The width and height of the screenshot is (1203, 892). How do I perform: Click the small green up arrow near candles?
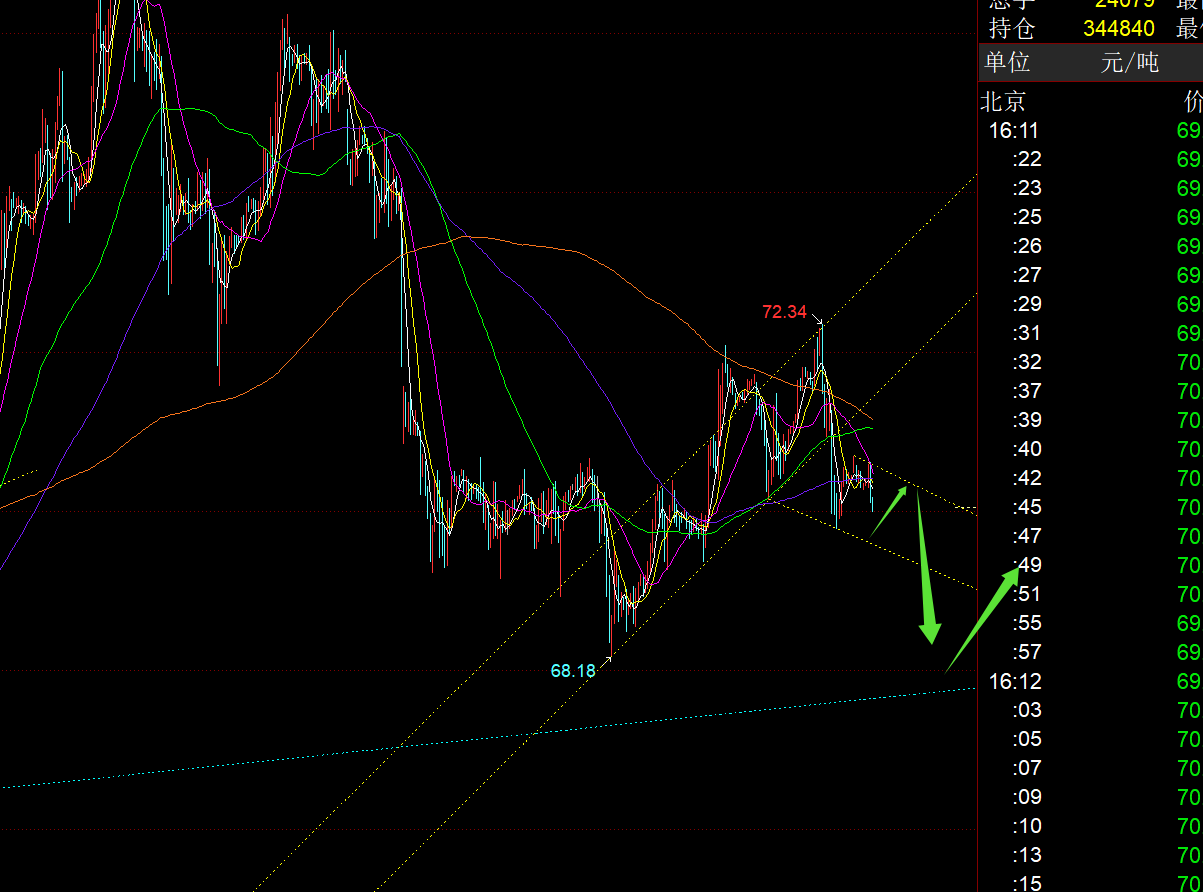coord(889,510)
